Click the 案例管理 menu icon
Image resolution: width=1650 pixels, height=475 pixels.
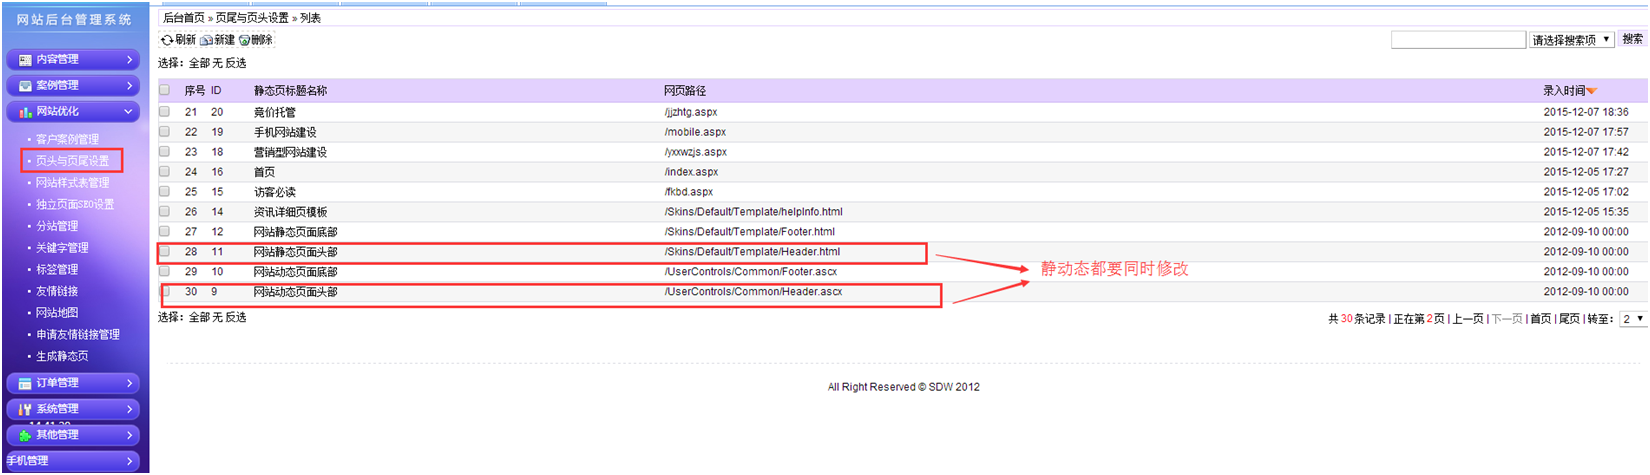[25, 86]
